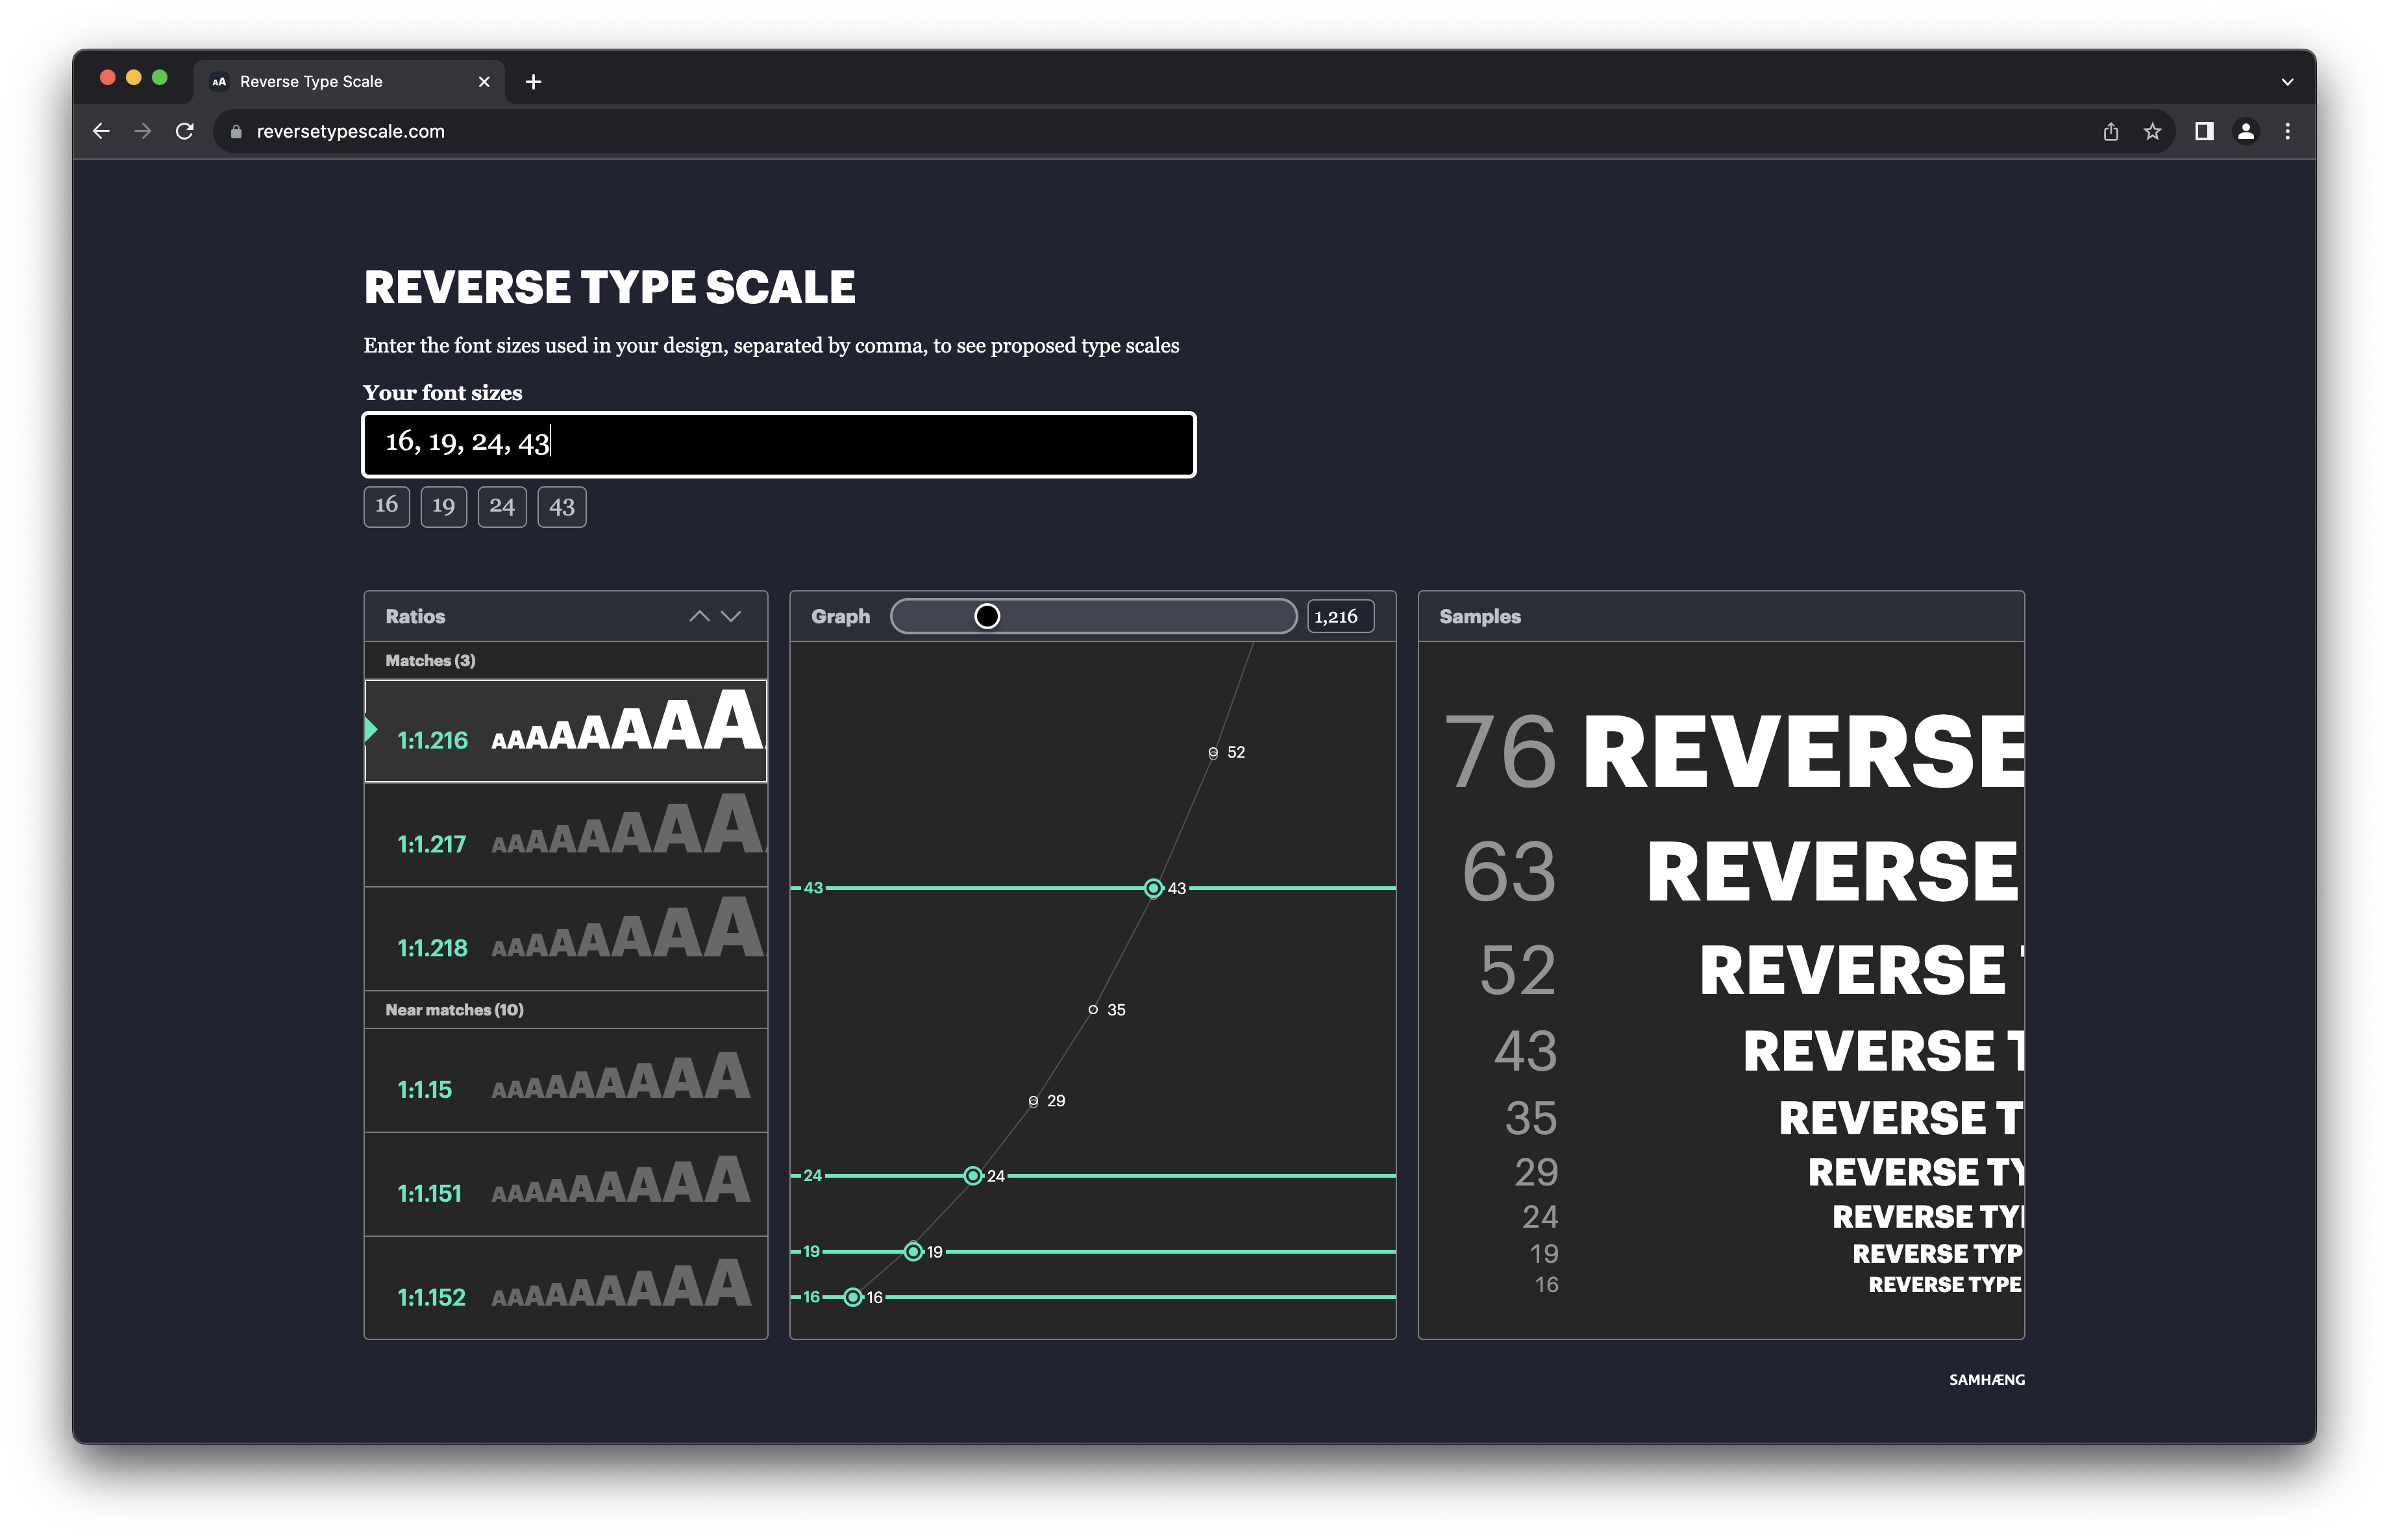Click the 29 sample size label
The image size is (2389, 1540).
[x=1536, y=1172]
